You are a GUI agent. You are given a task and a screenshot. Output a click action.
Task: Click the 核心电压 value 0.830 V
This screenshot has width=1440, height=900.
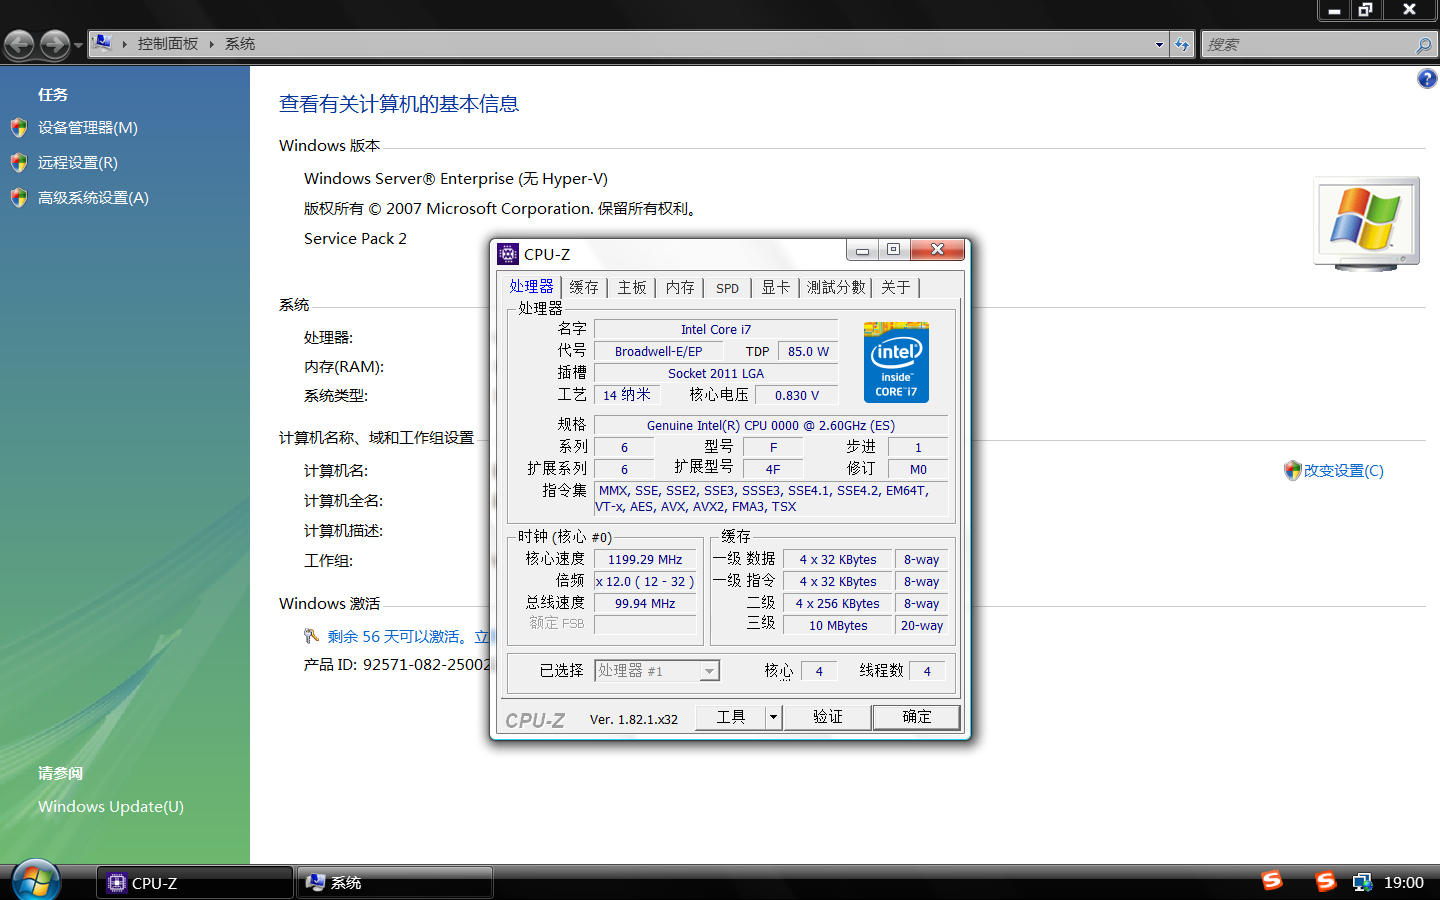click(797, 396)
